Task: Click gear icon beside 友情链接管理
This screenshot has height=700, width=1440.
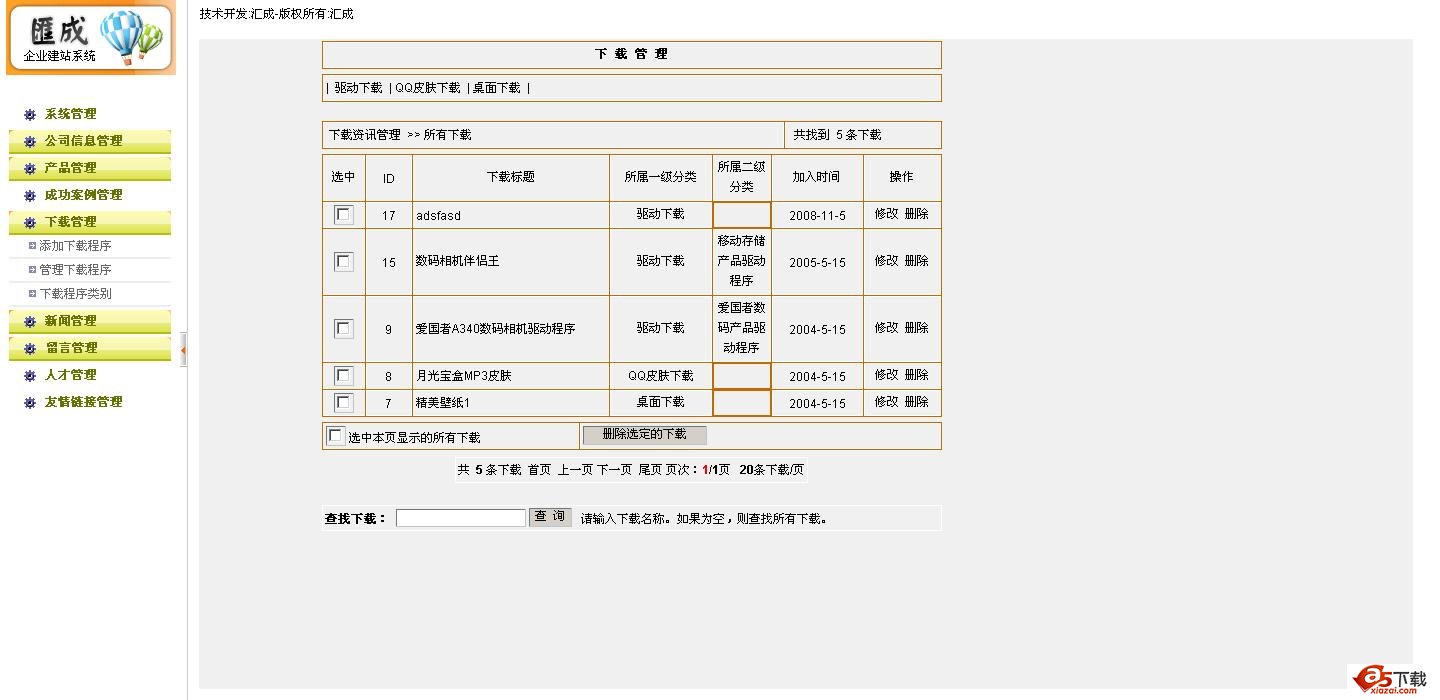Action: point(30,403)
